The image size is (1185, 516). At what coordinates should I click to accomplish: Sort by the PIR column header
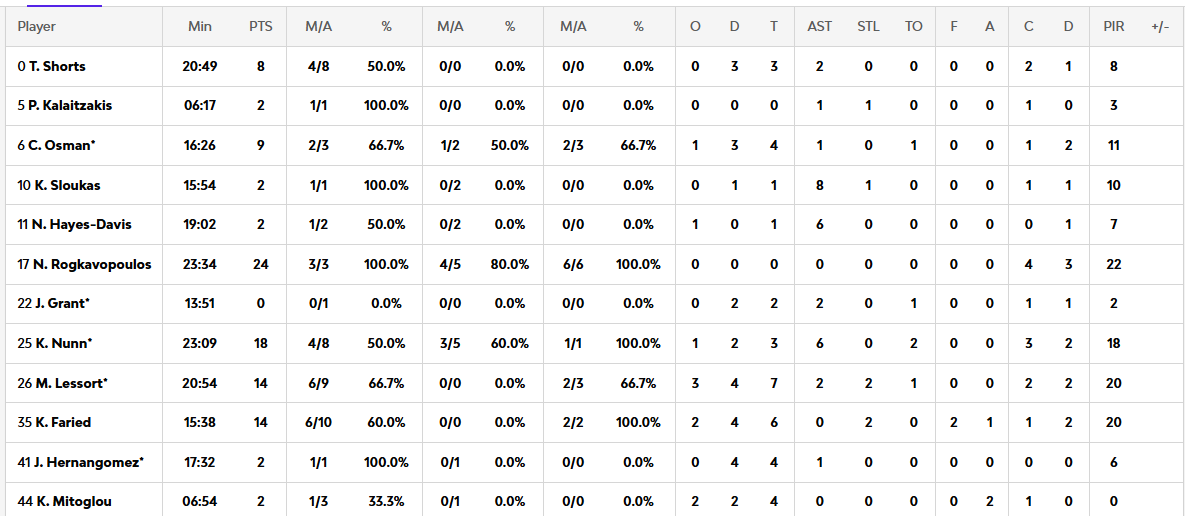1113,26
